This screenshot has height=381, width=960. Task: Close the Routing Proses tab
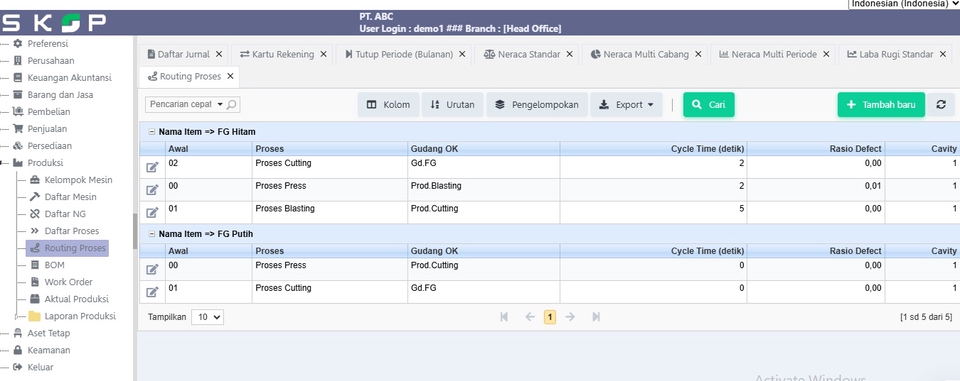(230, 76)
